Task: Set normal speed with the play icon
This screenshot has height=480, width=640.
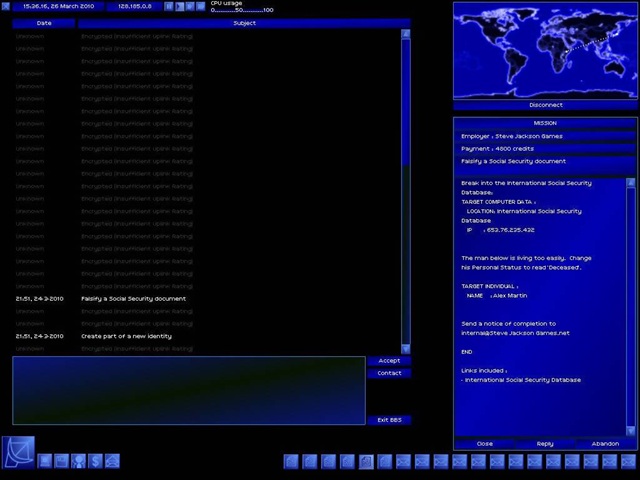Action: (x=179, y=6)
